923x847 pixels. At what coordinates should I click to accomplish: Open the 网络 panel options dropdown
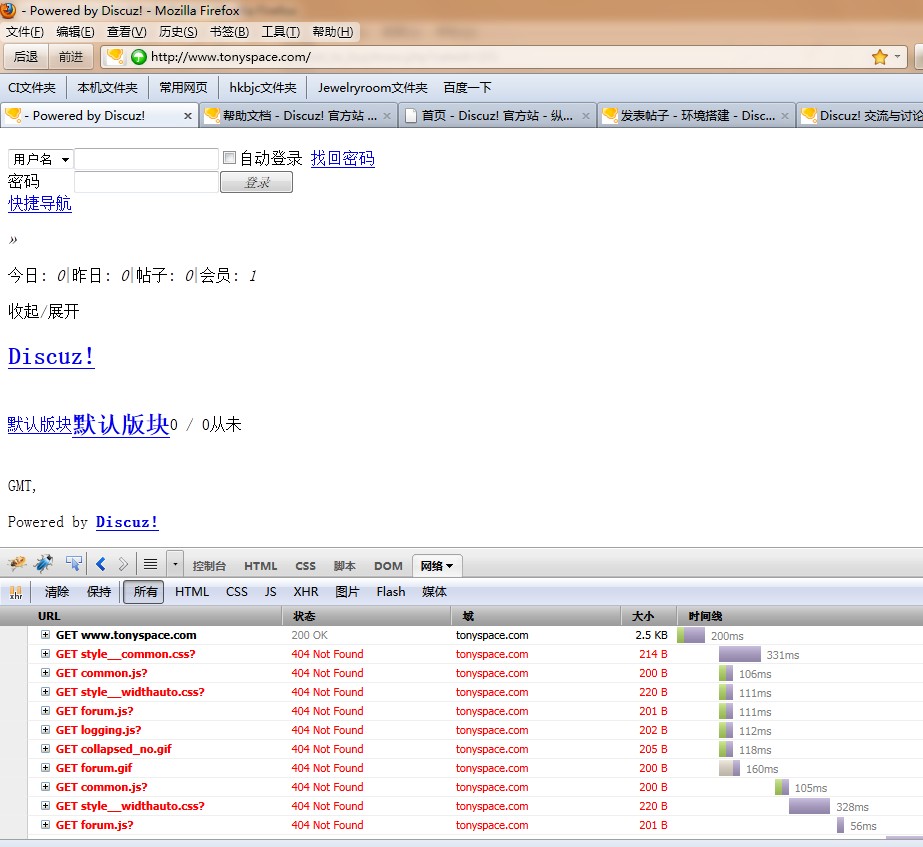437,566
